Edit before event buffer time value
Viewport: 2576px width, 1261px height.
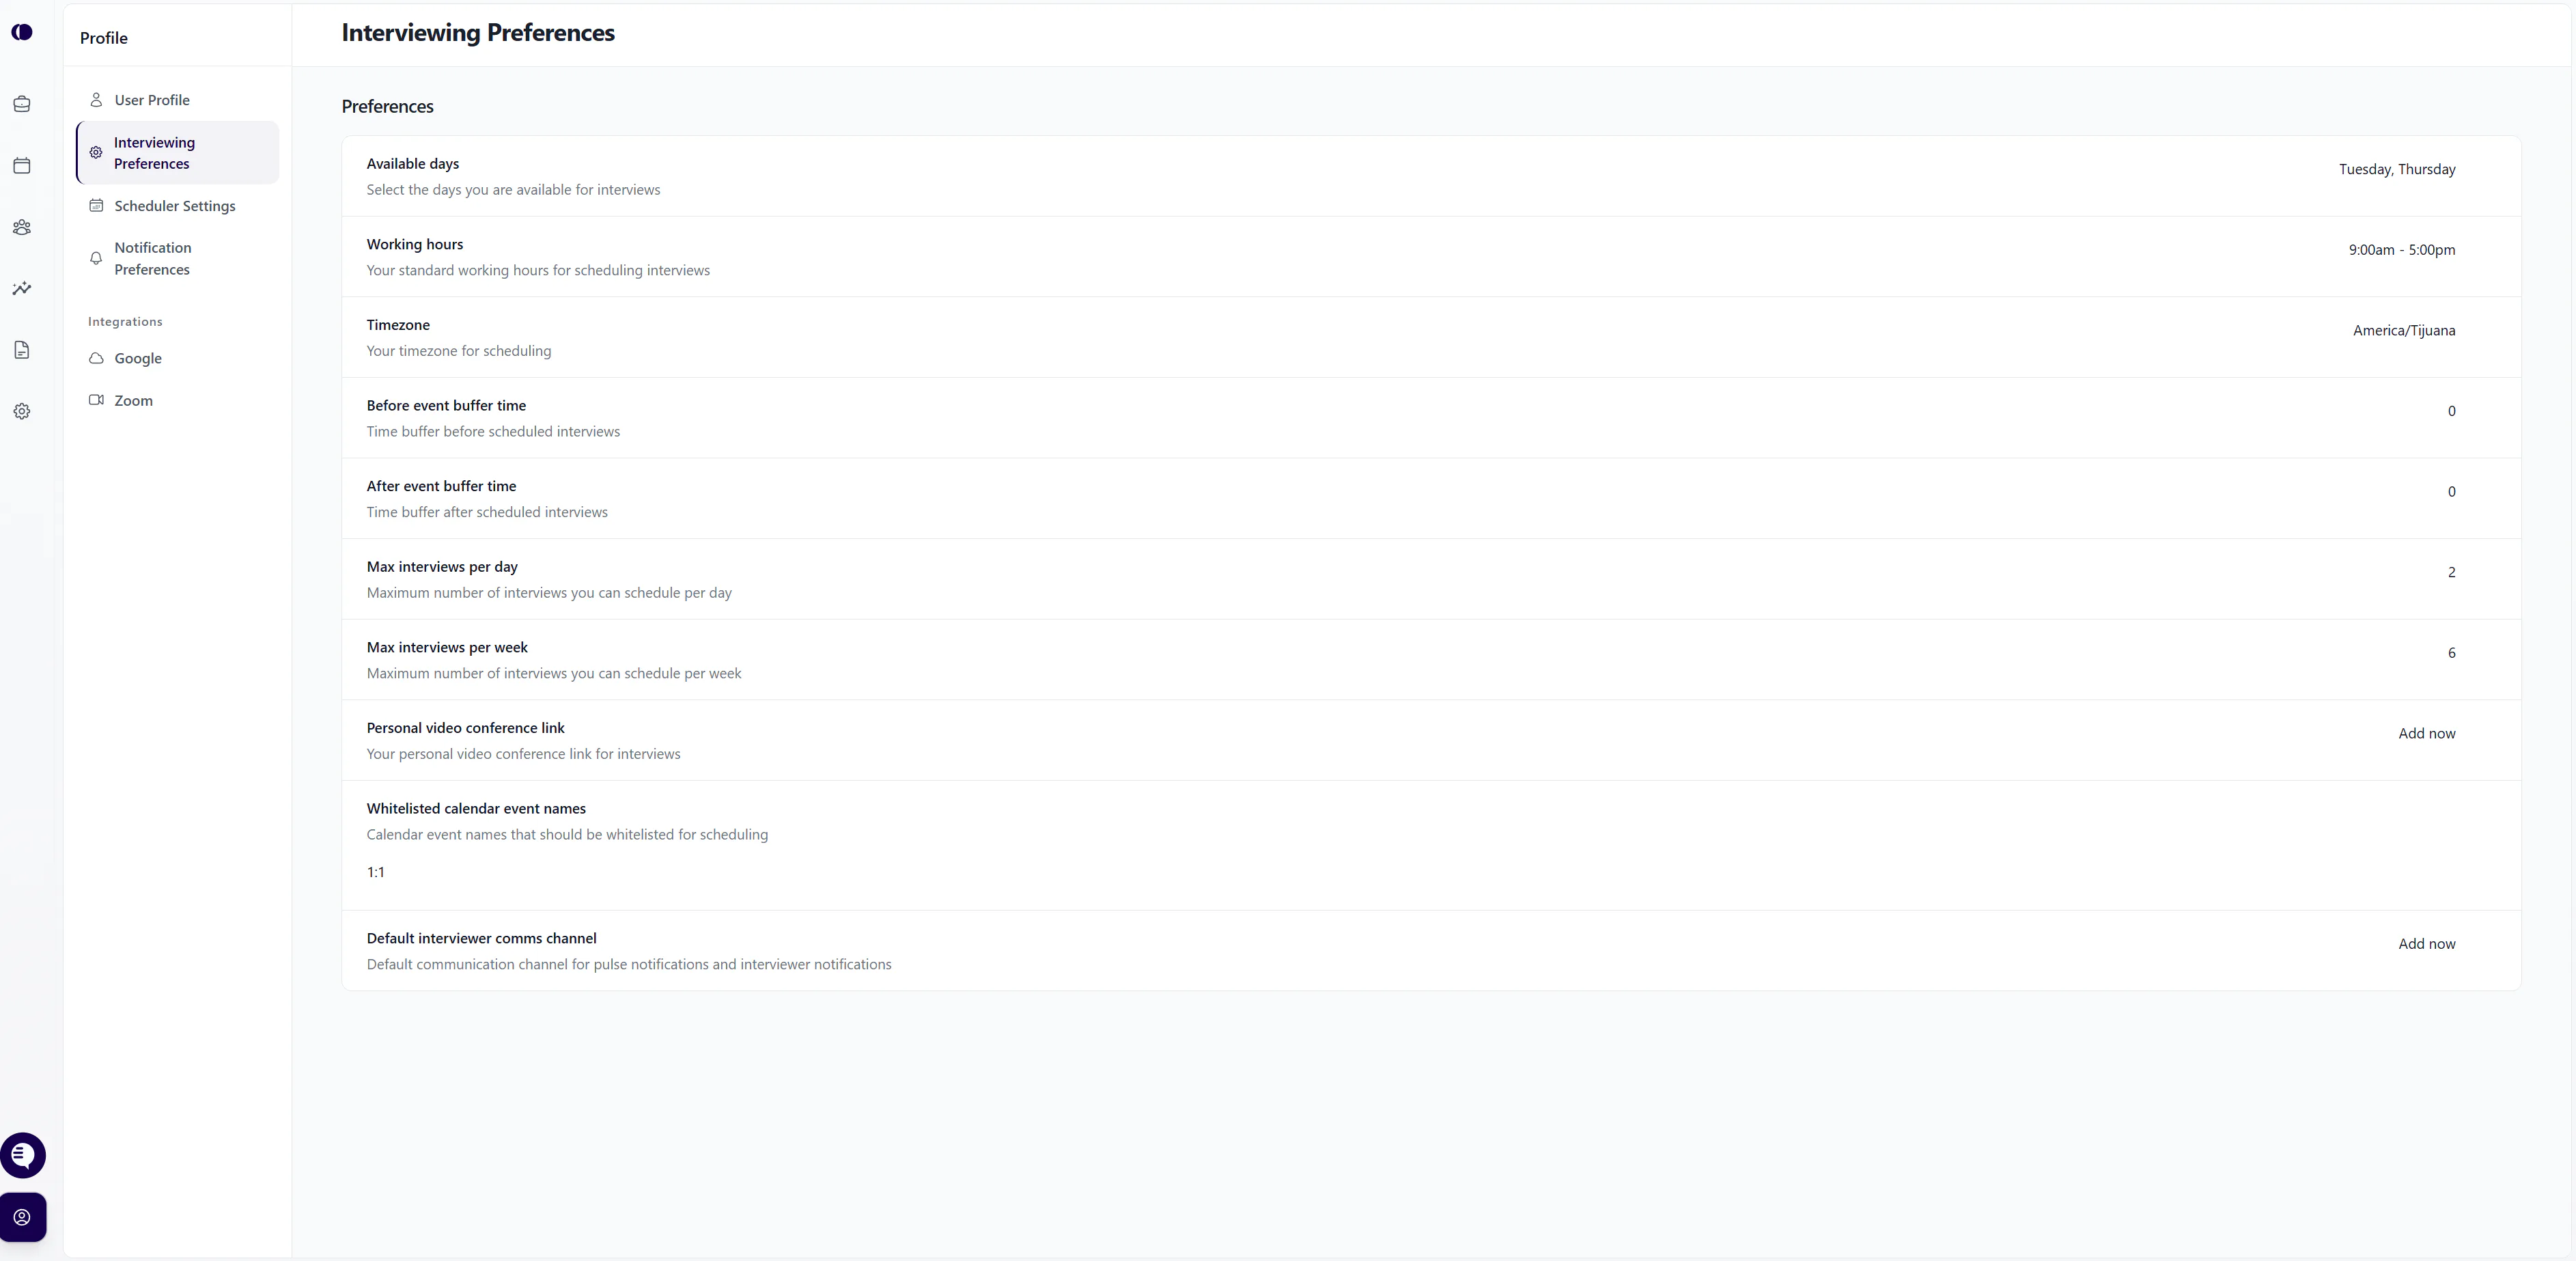(x=2451, y=411)
